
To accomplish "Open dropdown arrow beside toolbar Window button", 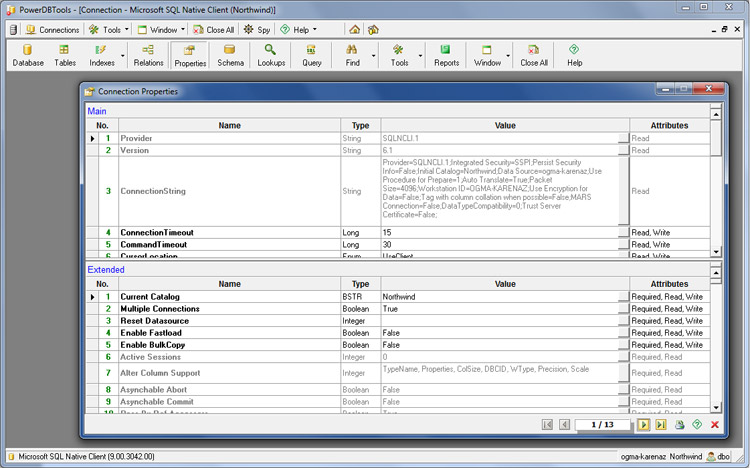I will coord(509,55).
